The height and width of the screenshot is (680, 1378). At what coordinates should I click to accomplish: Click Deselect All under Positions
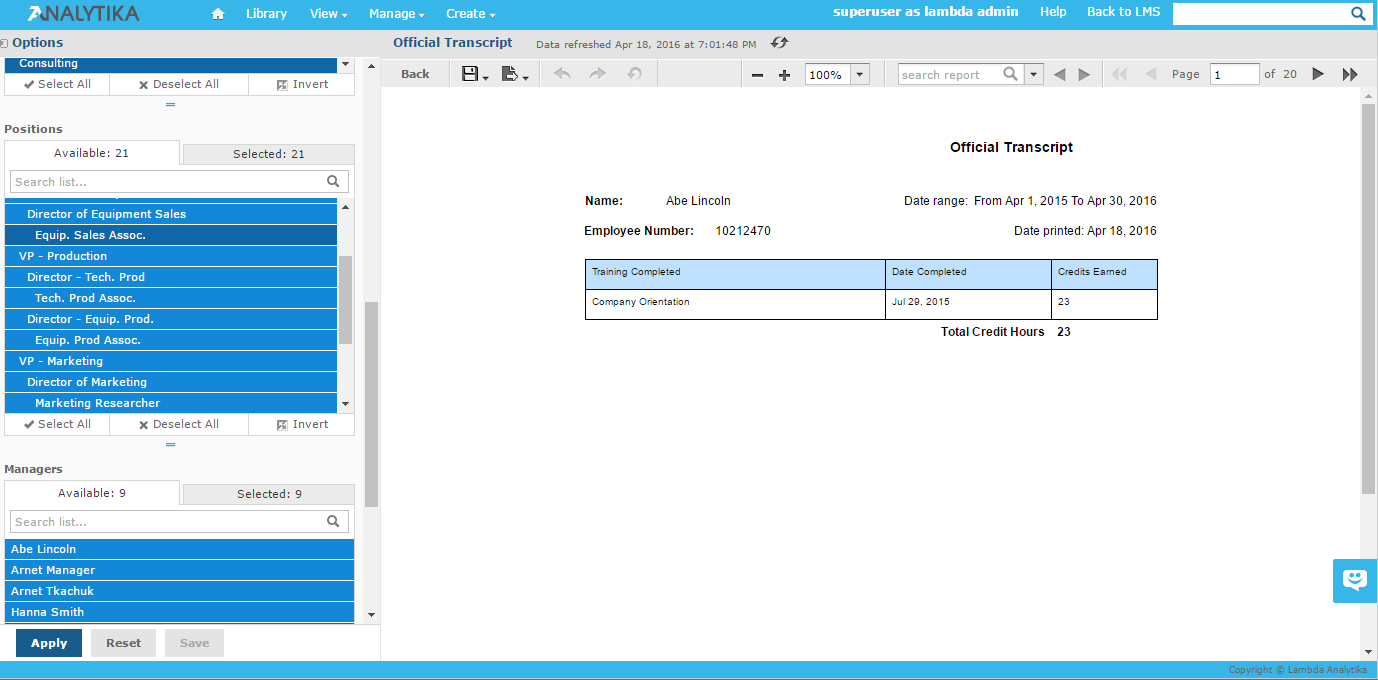point(178,424)
